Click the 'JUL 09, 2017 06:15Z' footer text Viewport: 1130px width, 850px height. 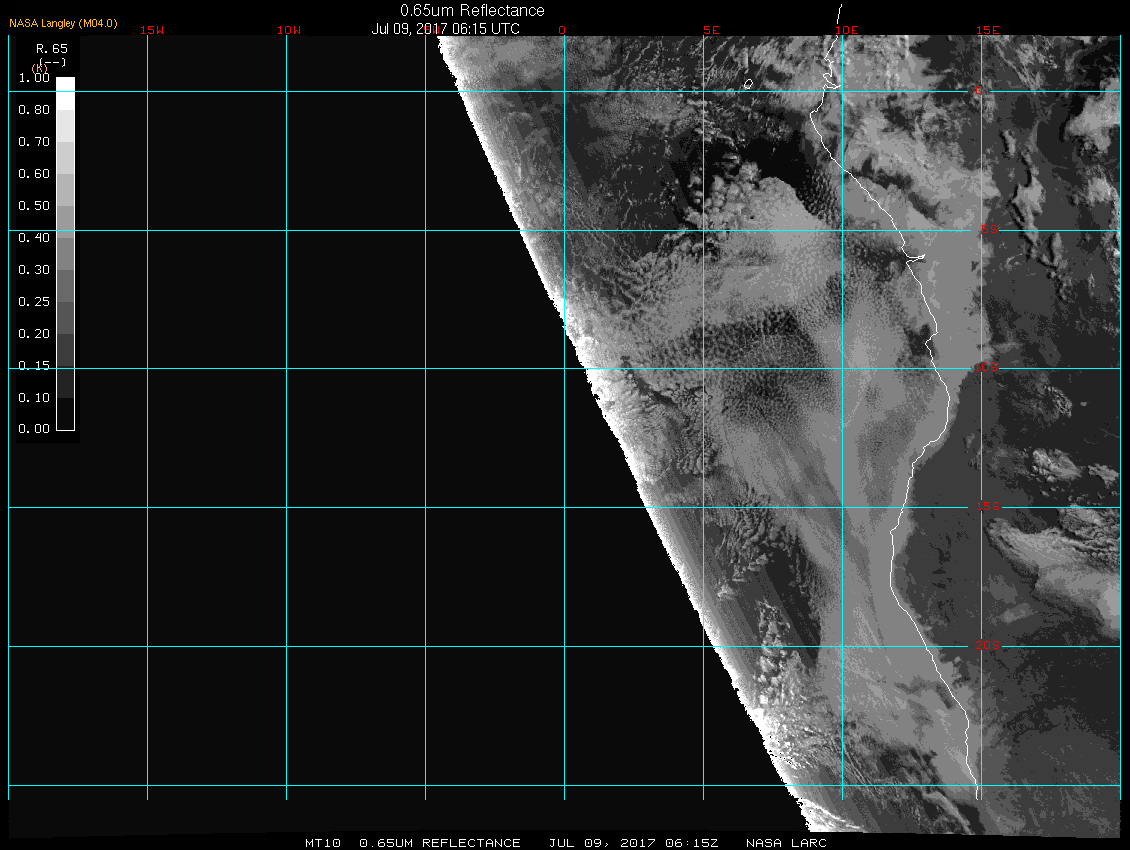(633, 843)
